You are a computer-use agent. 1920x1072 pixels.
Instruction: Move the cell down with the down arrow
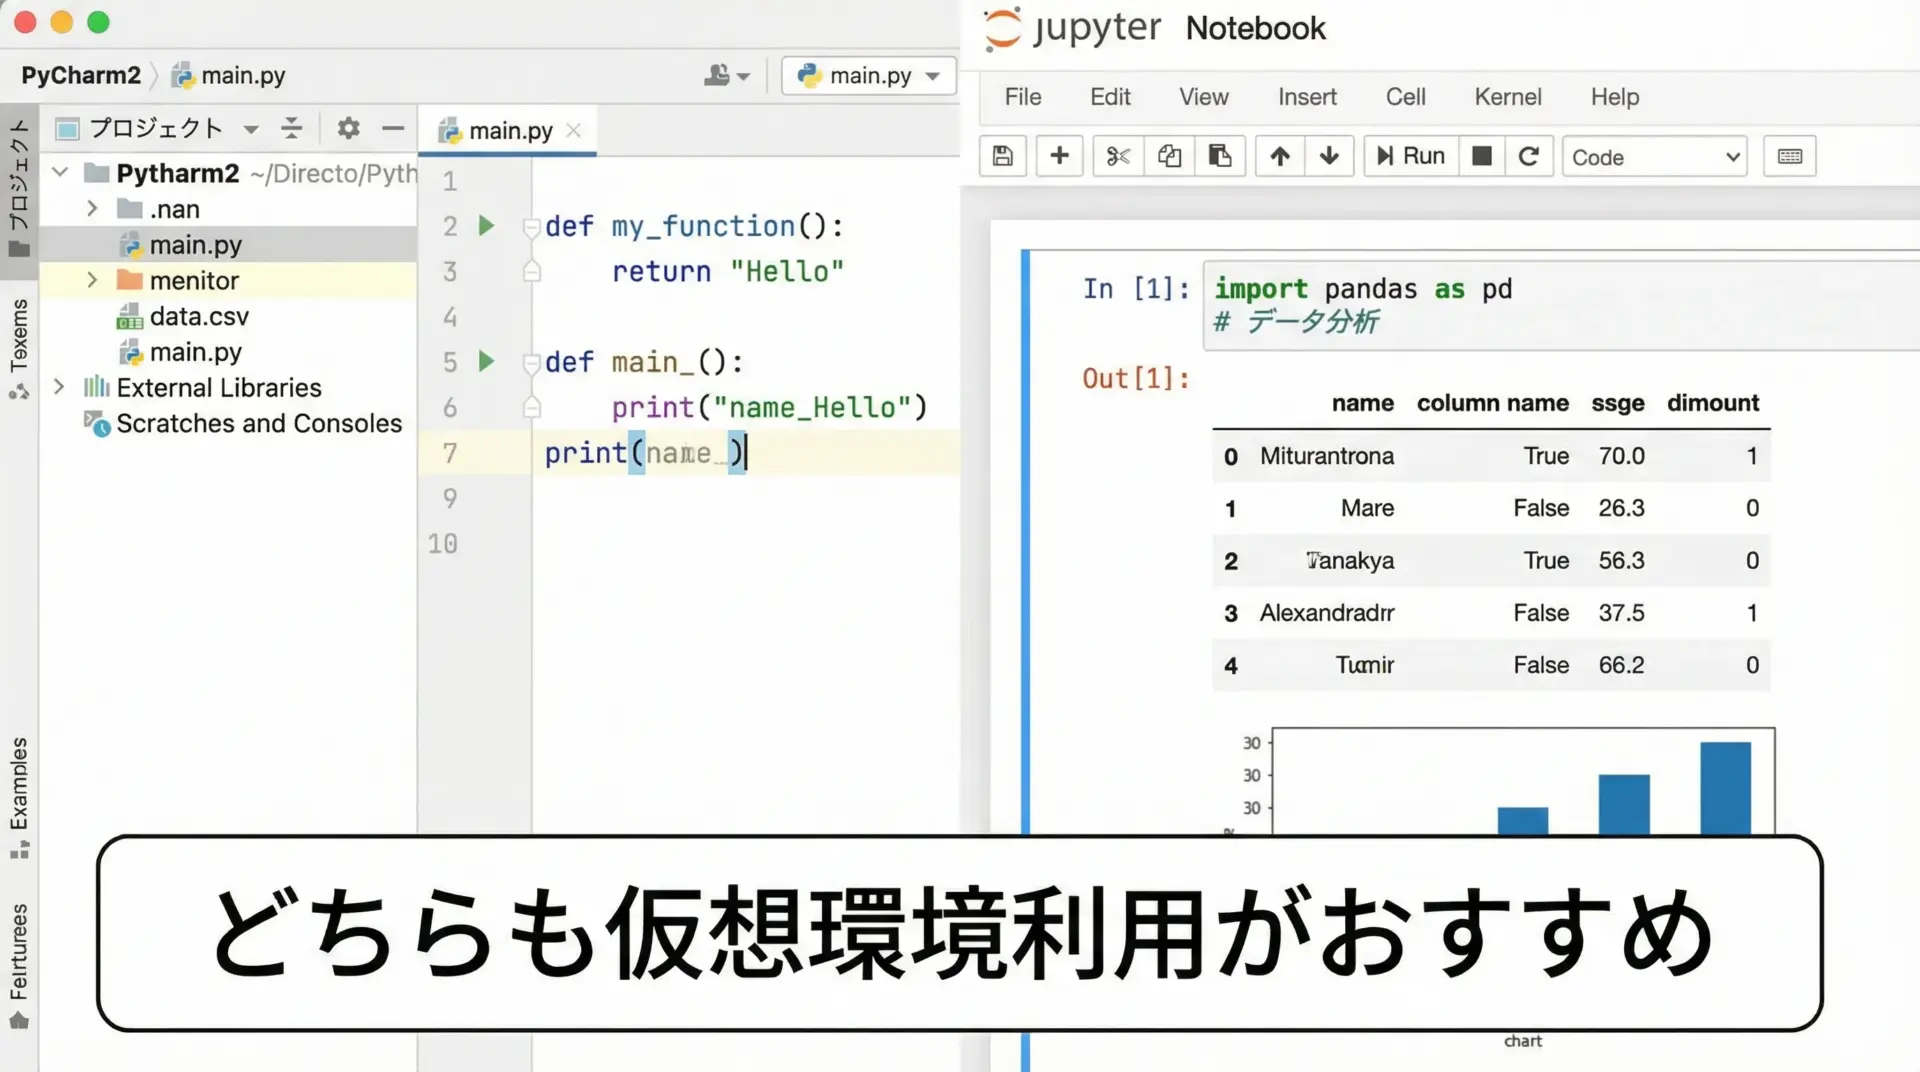[x=1329, y=156]
